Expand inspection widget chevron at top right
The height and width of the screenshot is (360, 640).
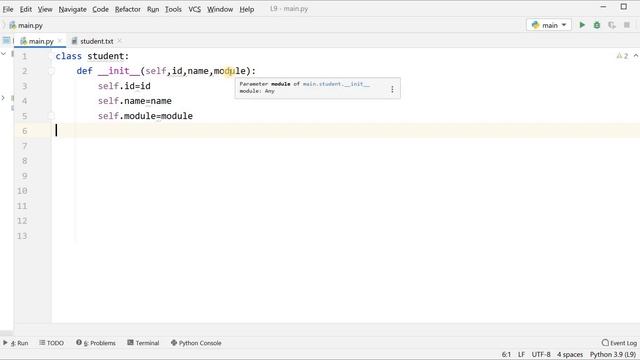coord(636,56)
